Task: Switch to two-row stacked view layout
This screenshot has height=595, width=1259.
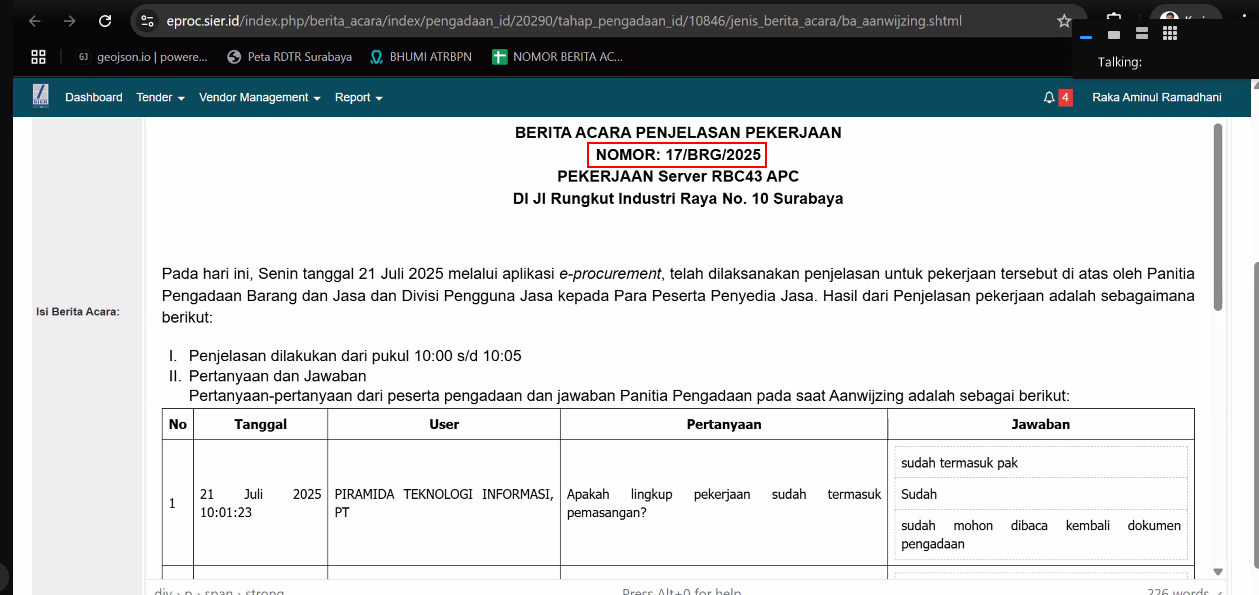Action: [1142, 35]
